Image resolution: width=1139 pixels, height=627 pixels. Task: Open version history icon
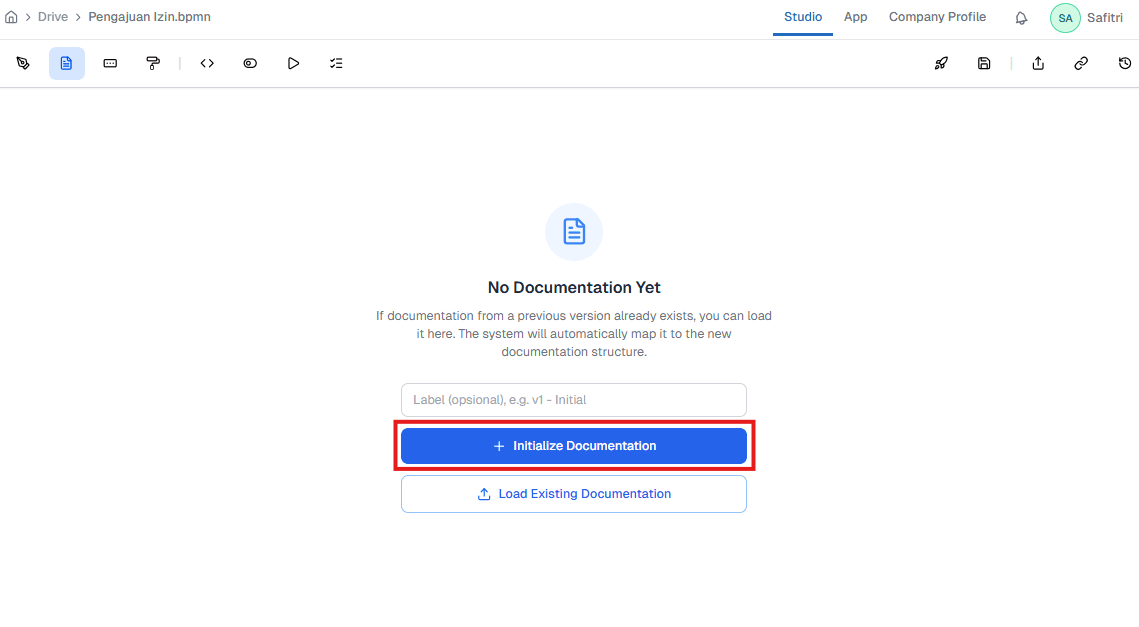tap(1124, 63)
